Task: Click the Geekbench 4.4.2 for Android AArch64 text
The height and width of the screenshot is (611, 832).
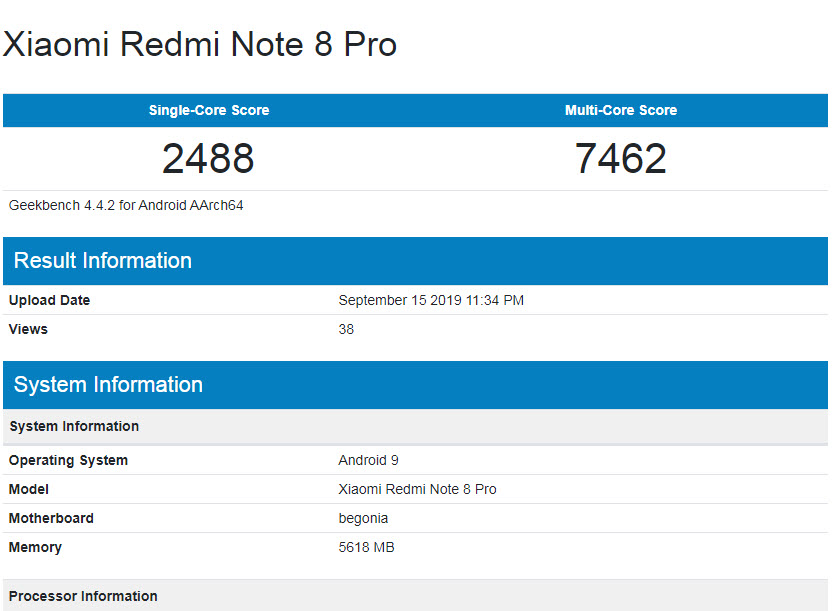Action: click(x=126, y=205)
